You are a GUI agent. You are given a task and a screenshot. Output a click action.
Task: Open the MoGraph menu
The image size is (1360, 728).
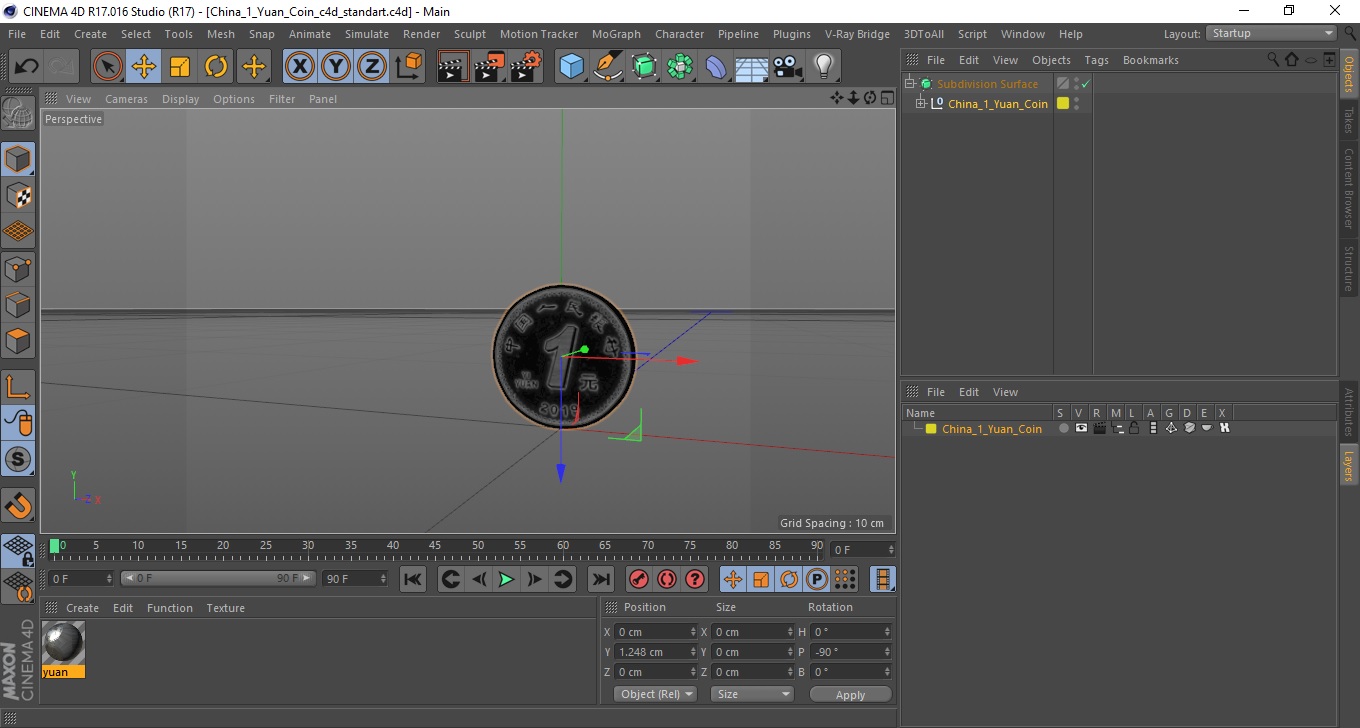tap(616, 34)
